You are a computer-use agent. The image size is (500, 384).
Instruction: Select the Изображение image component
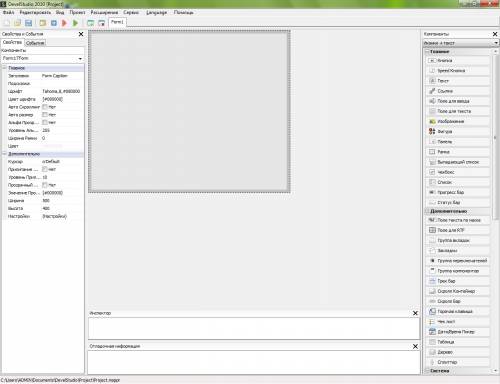click(458, 121)
